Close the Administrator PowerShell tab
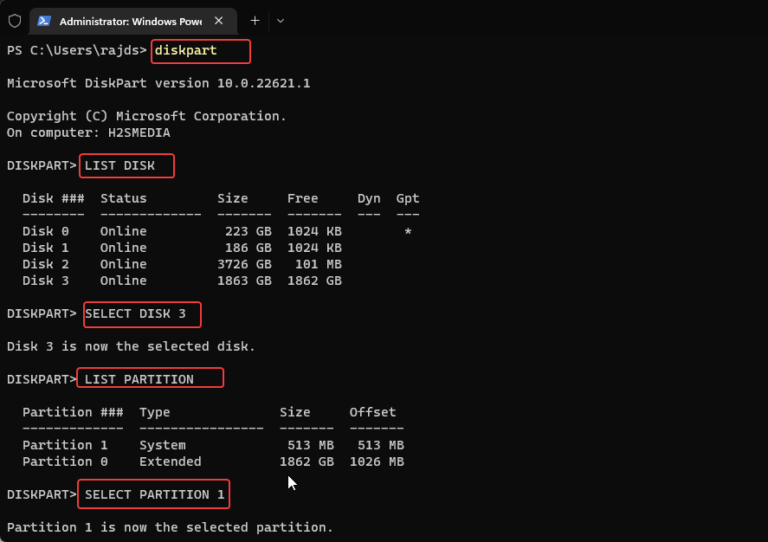Viewport: 768px width, 542px height. click(x=218, y=21)
